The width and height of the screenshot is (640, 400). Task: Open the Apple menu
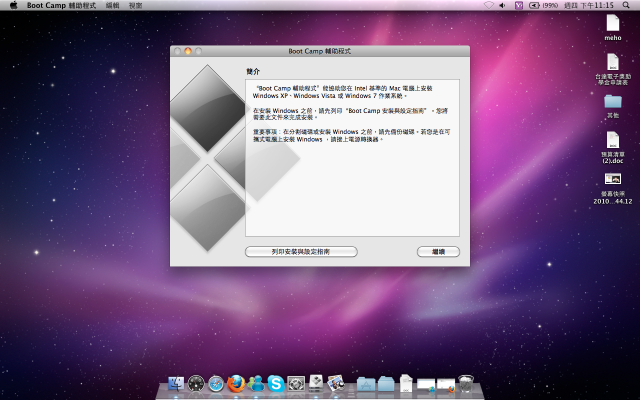click(13, 5)
